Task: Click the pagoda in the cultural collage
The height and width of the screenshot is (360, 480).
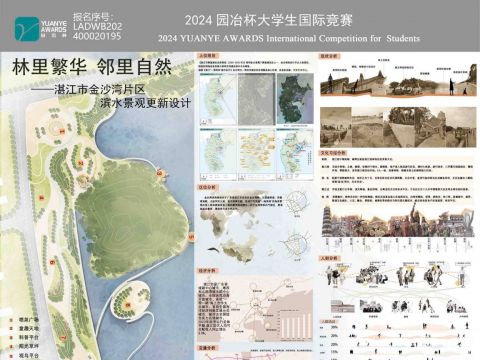Action: (x=327, y=221)
